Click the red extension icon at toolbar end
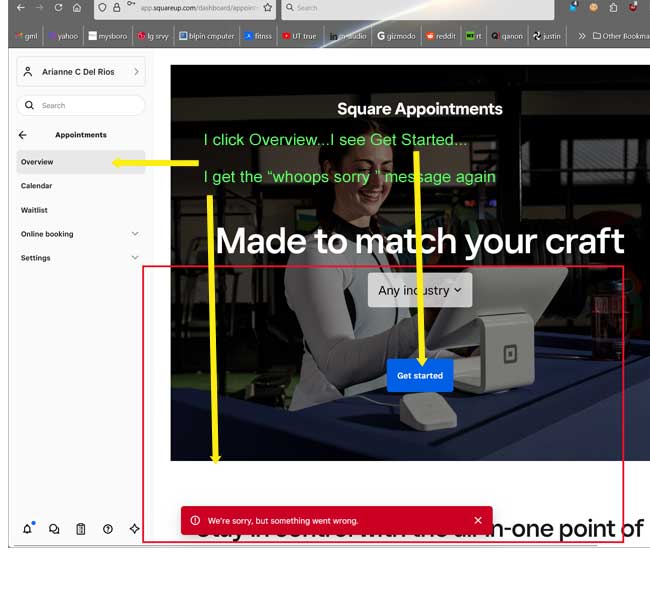650x604 pixels. point(633,6)
